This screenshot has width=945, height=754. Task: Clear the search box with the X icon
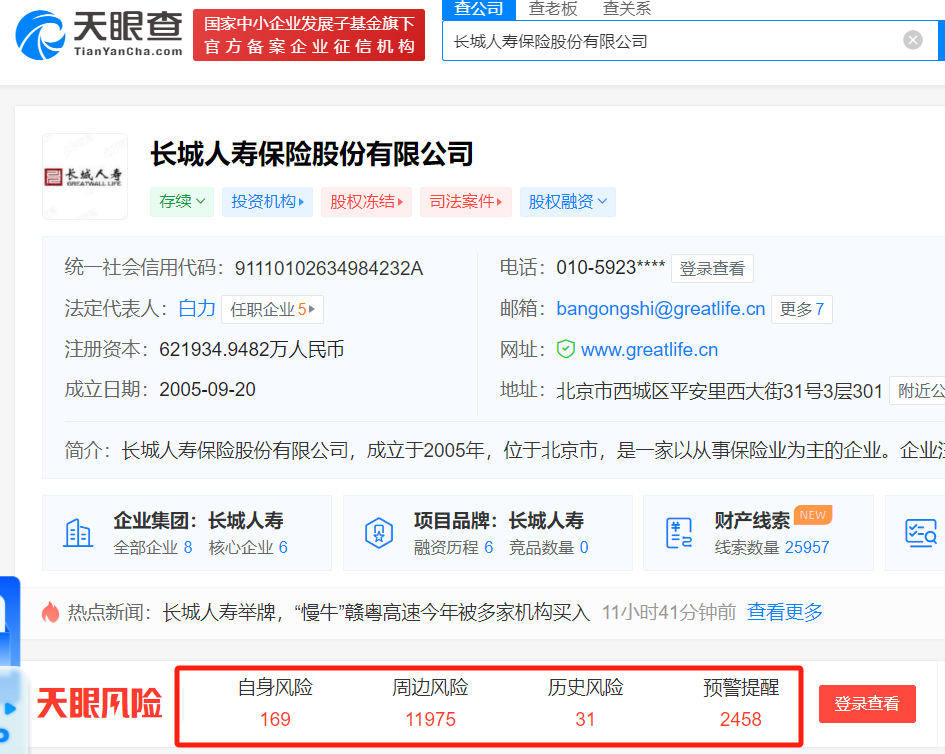click(912, 40)
